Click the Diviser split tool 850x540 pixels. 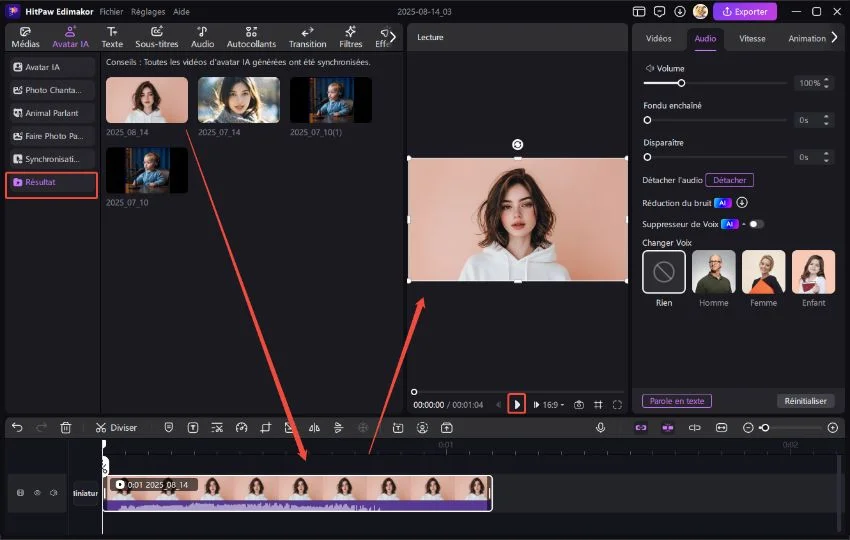click(x=117, y=427)
